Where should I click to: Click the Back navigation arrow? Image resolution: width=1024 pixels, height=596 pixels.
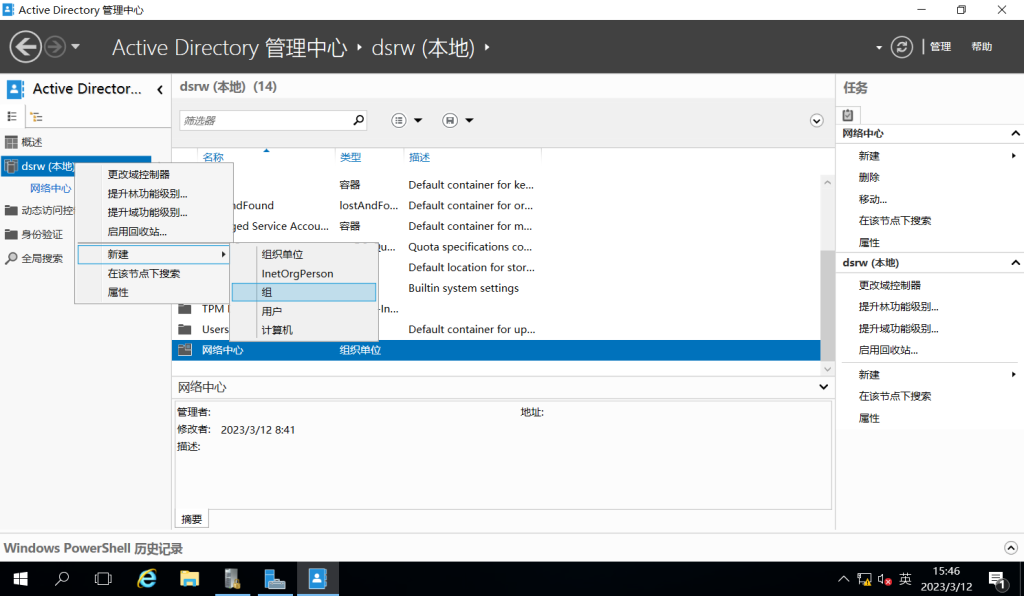pyautogui.click(x=25, y=47)
